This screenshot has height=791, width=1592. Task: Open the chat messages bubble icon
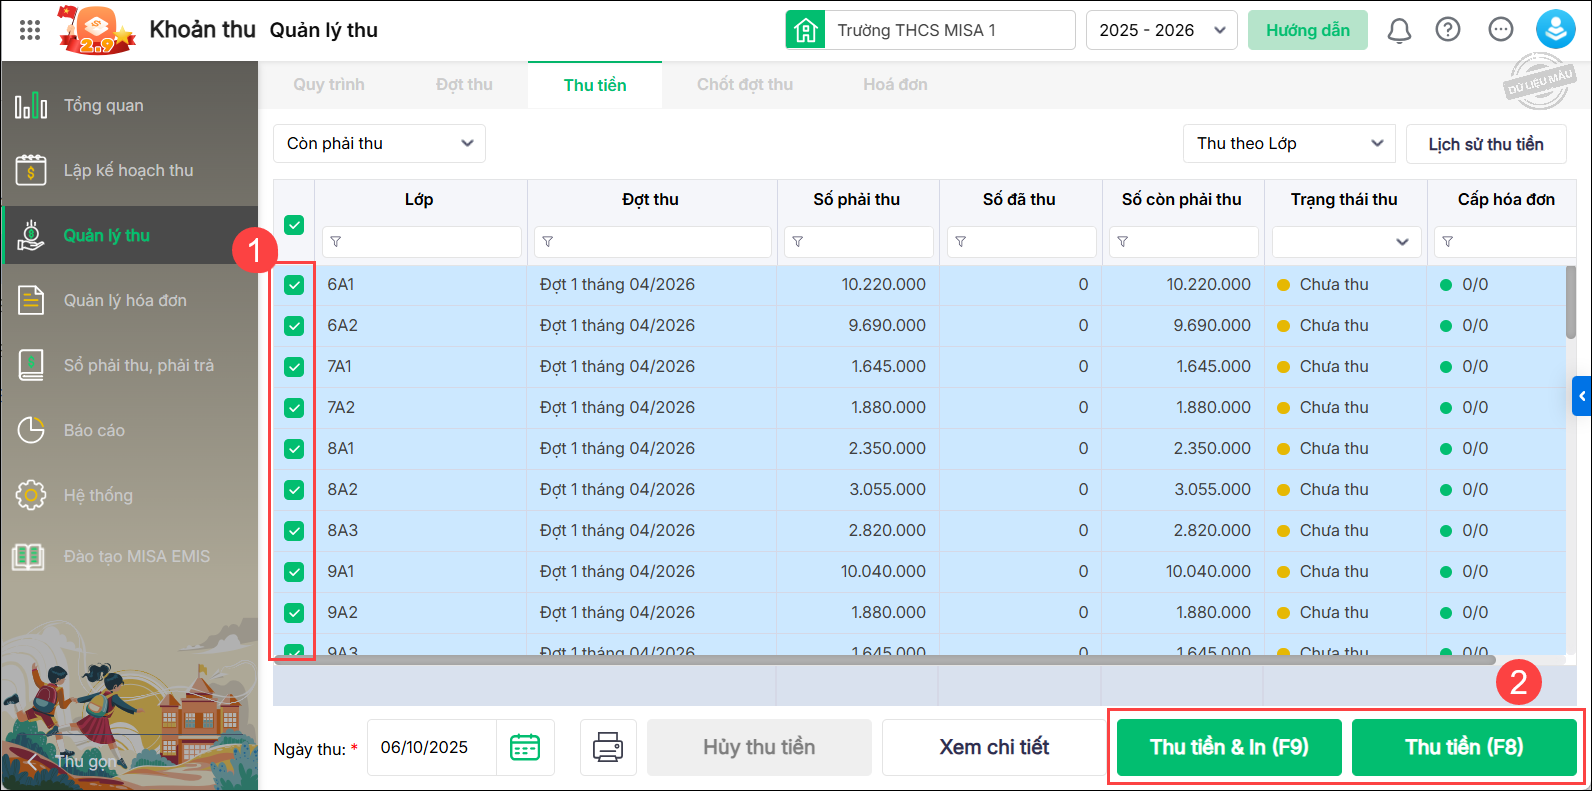point(1500,30)
